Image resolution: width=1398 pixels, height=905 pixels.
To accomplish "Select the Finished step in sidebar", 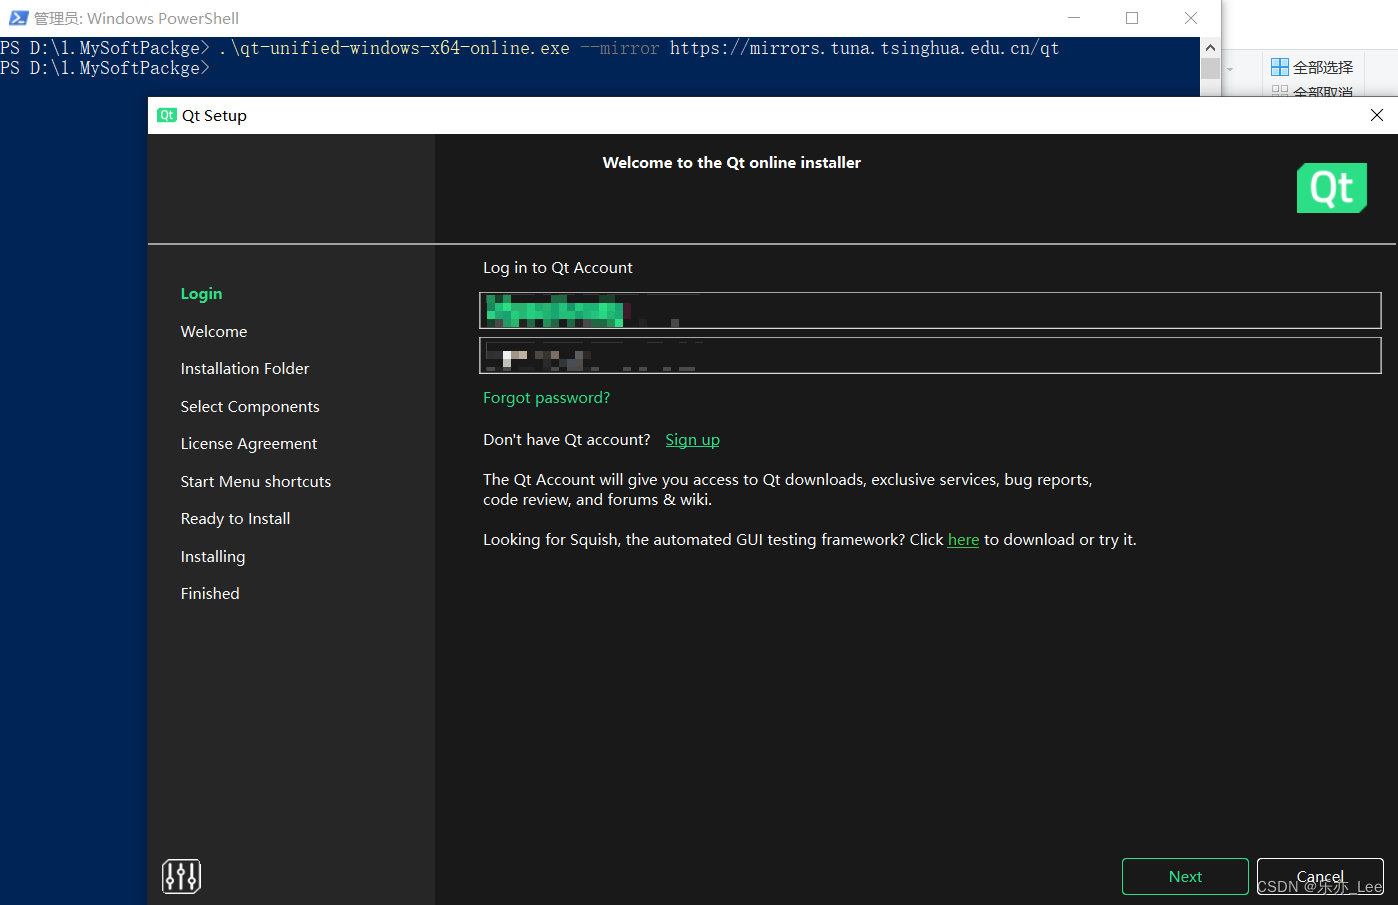I will point(210,594).
